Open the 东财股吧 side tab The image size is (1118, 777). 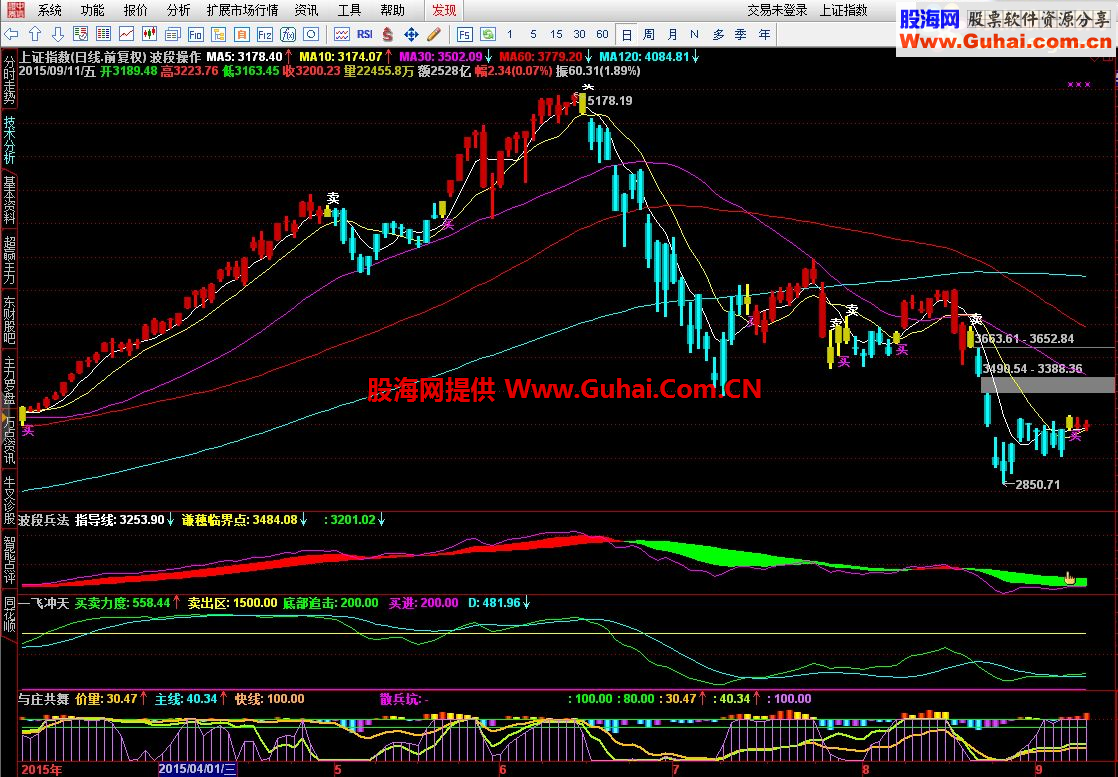click(x=9, y=321)
